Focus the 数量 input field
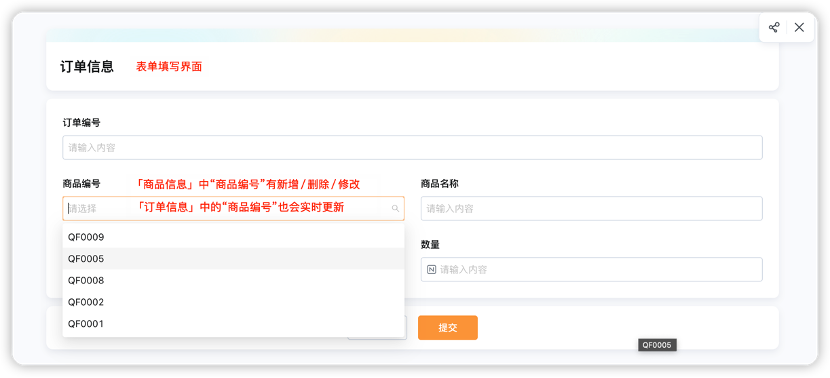The image size is (830, 378). coord(592,269)
